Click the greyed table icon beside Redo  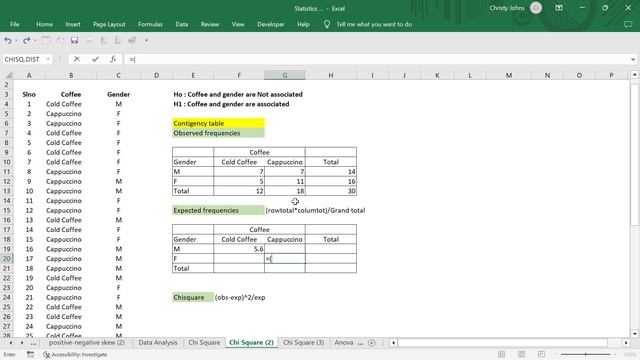46,40
